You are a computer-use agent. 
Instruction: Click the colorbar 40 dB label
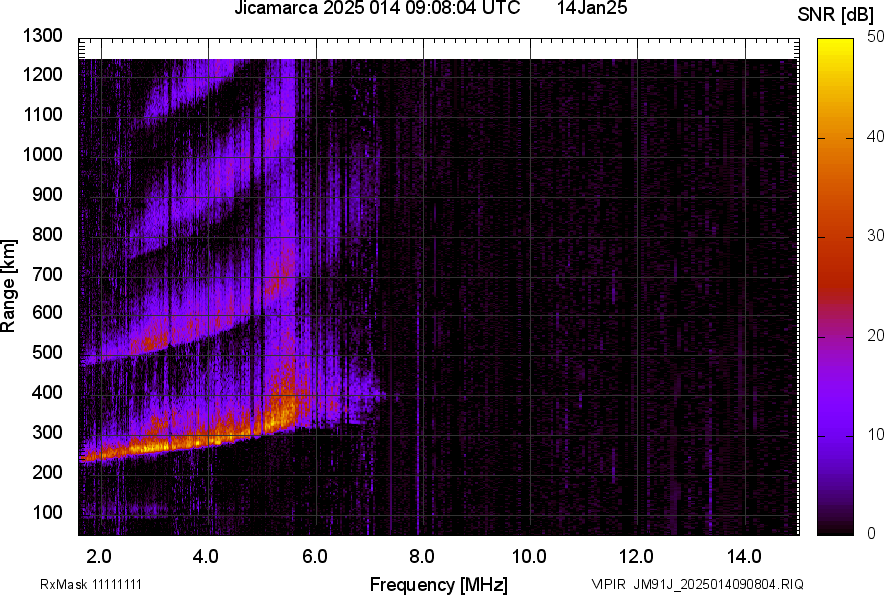coord(876,136)
